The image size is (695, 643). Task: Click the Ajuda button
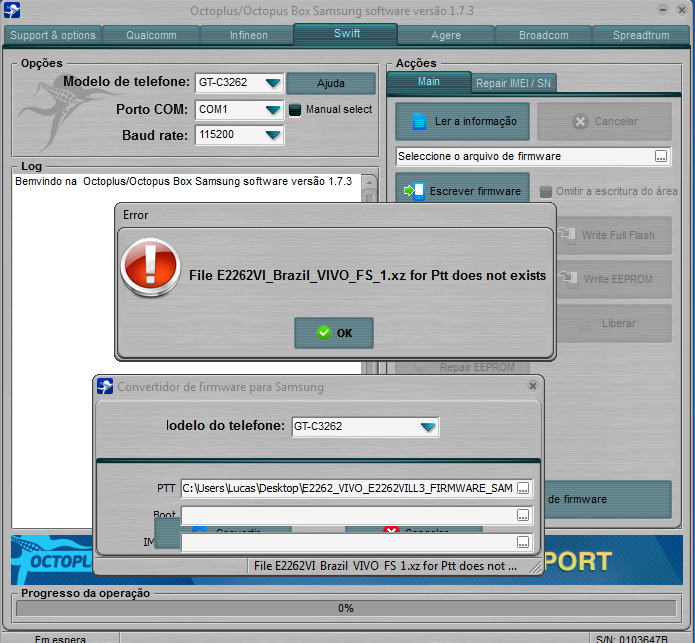click(x=331, y=83)
